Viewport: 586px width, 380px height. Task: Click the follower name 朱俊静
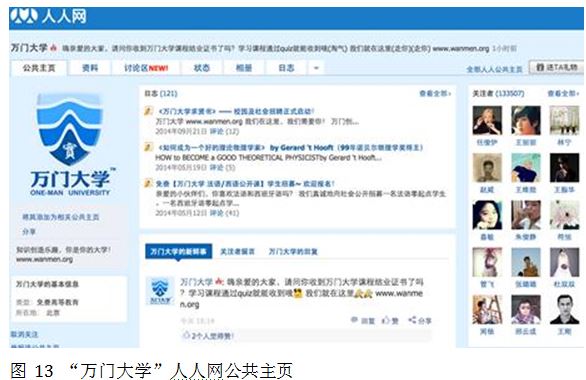(525, 237)
